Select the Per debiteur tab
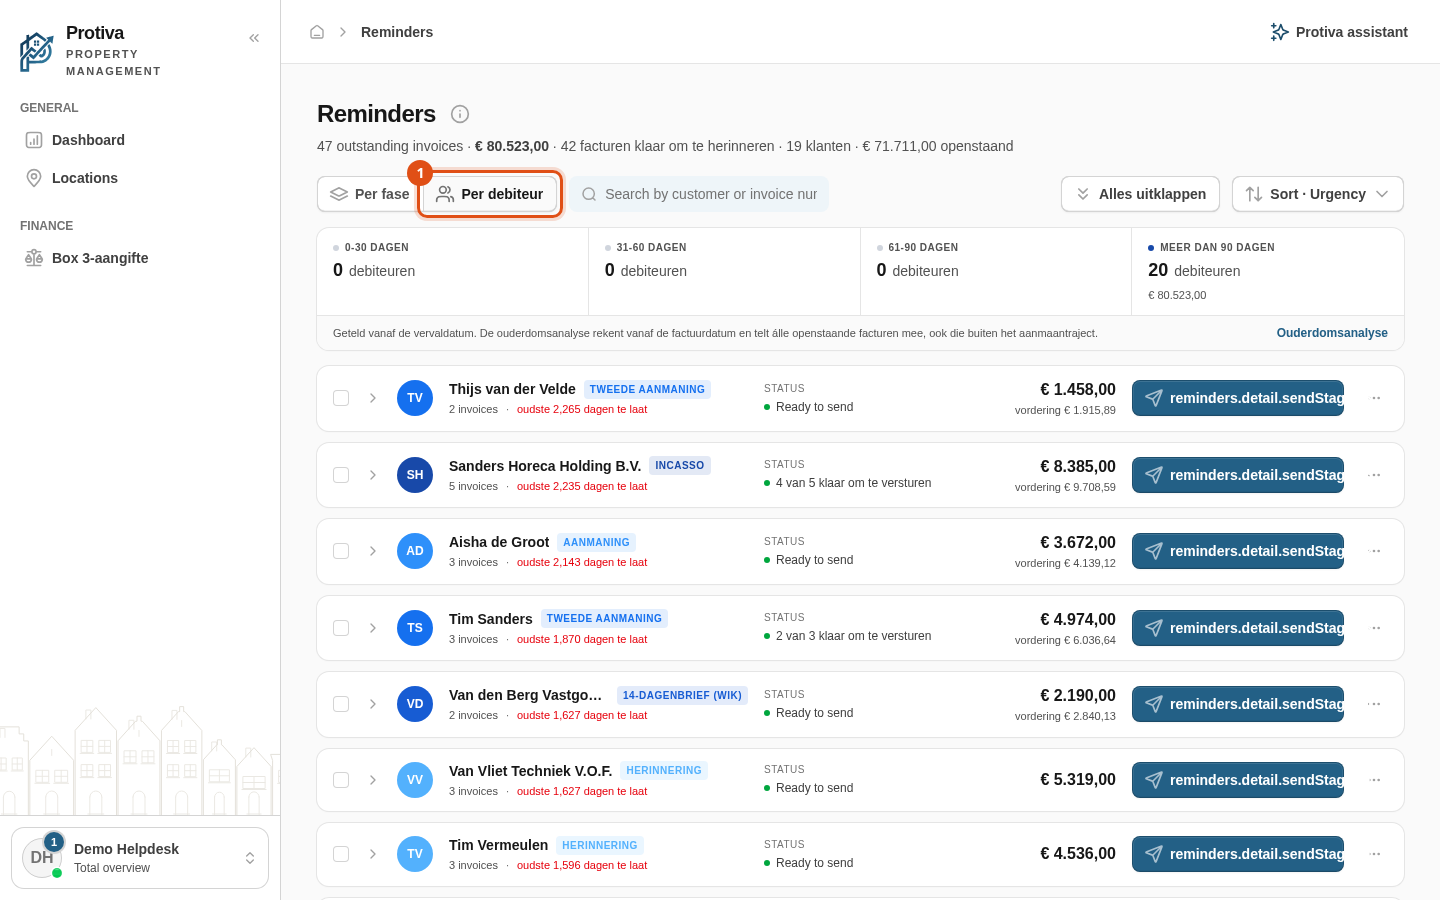The height and width of the screenshot is (900, 1440). click(490, 194)
